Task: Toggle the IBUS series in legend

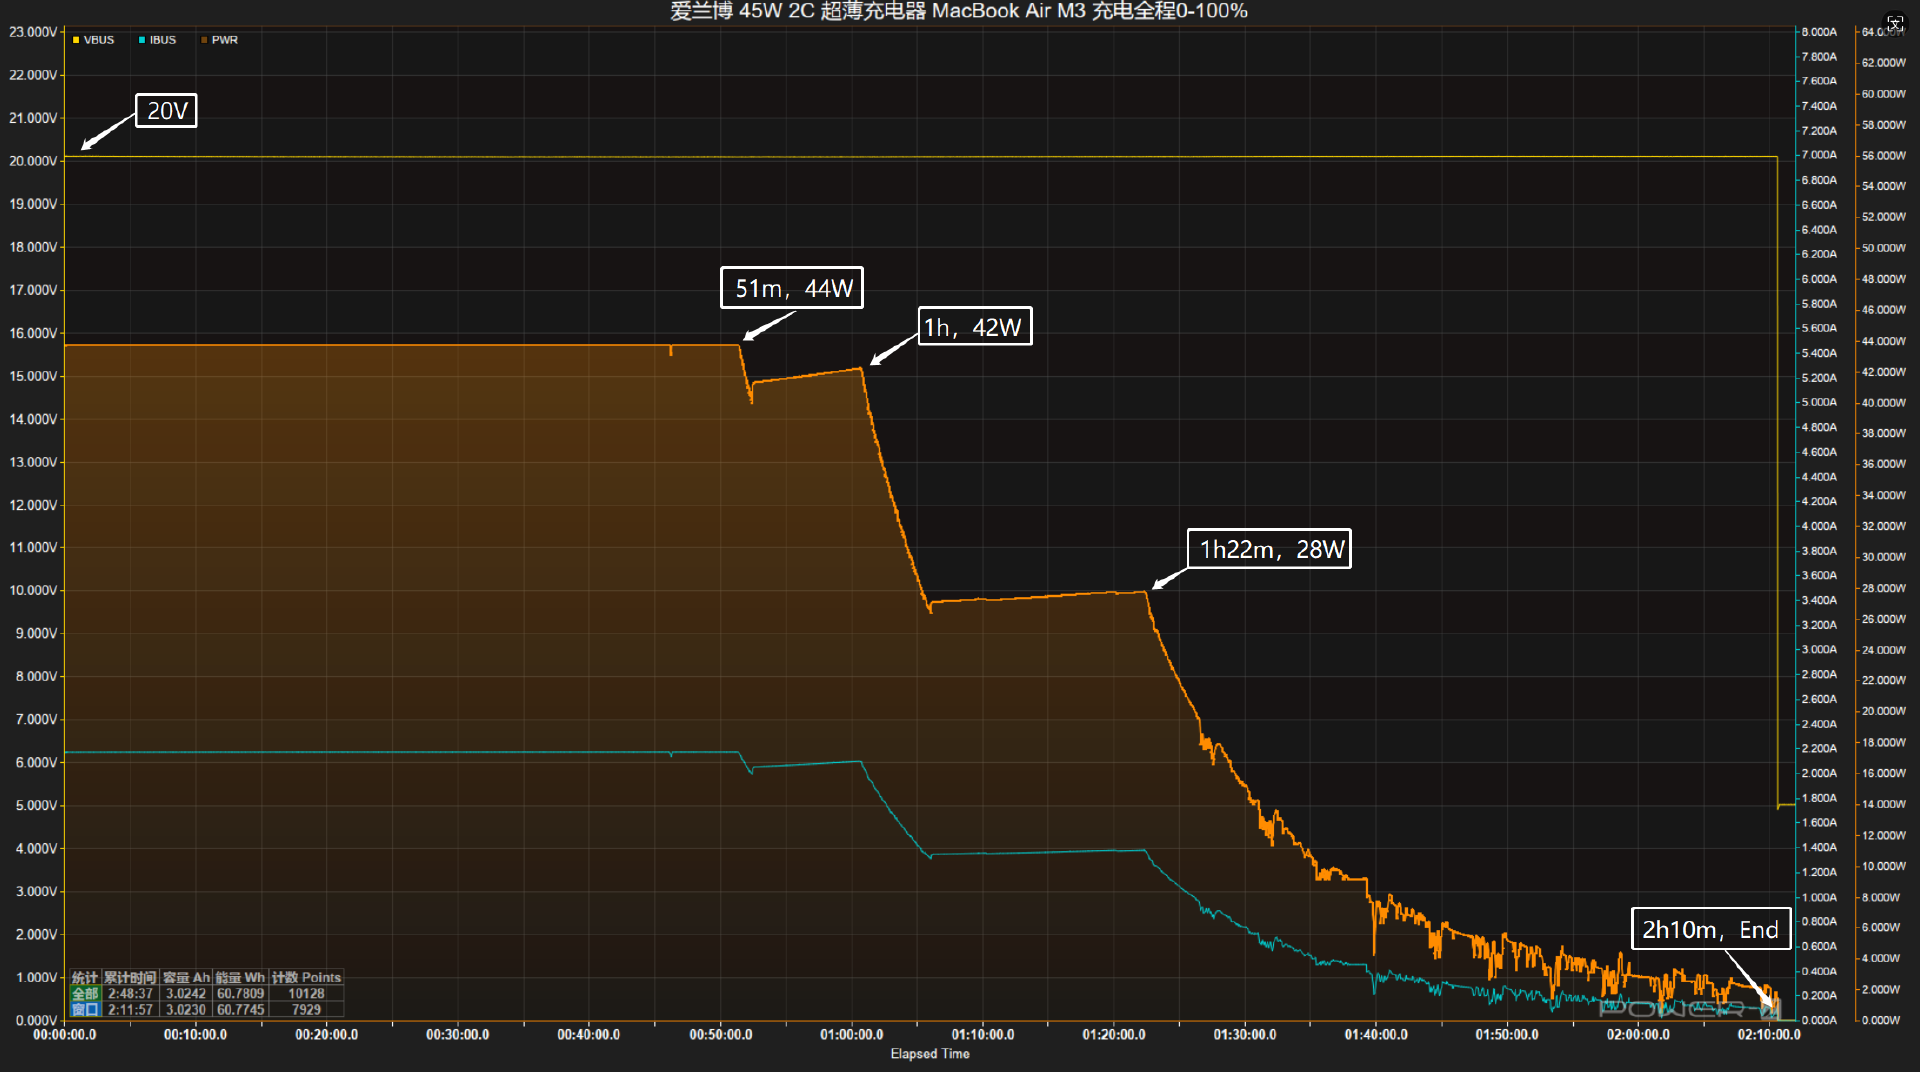Action: [157, 40]
